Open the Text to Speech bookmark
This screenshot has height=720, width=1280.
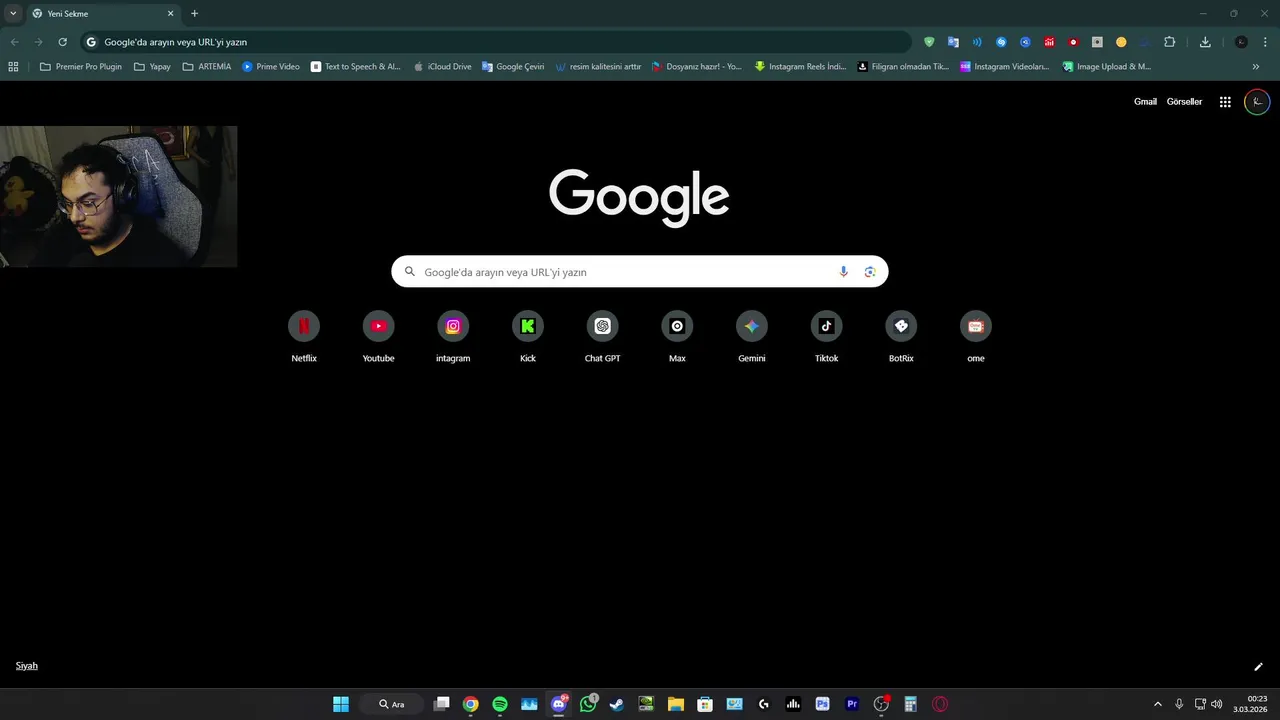pos(356,67)
